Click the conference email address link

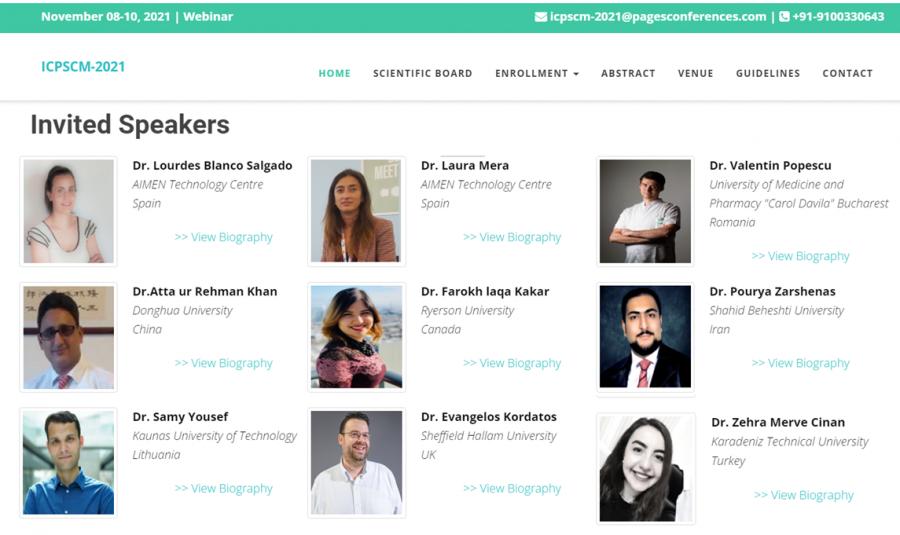658,17
